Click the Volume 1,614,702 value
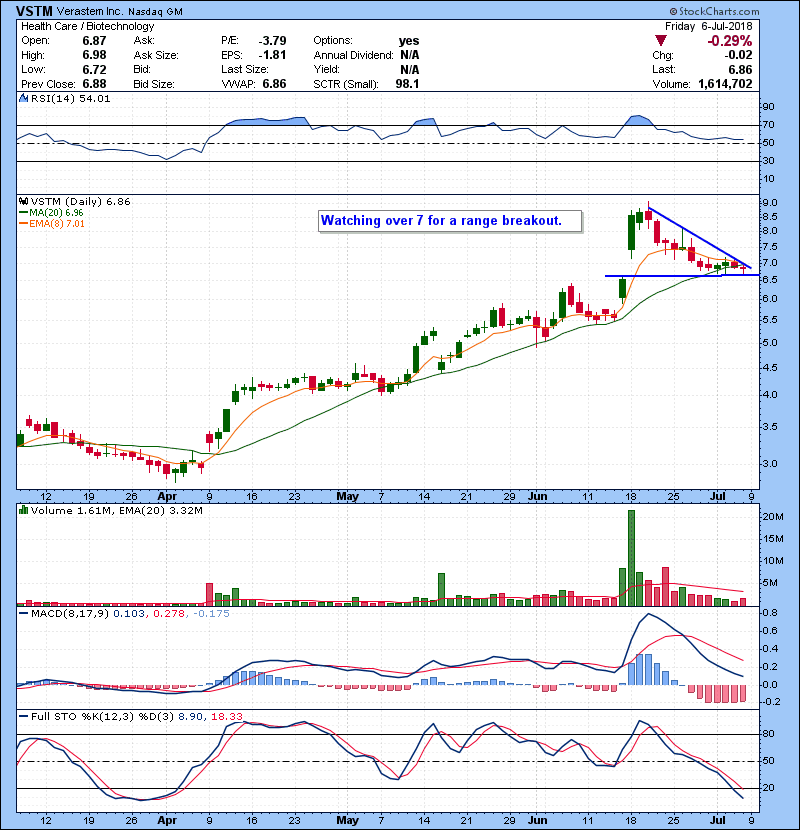Screen dimensions: 800x830 725,84
